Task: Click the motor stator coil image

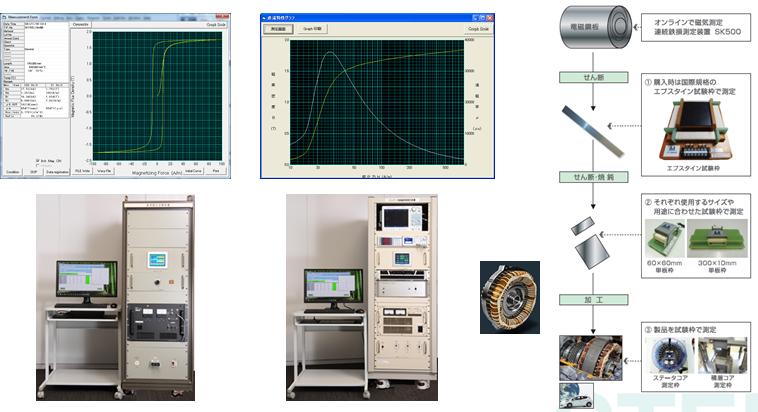Action: coord(510,297)
